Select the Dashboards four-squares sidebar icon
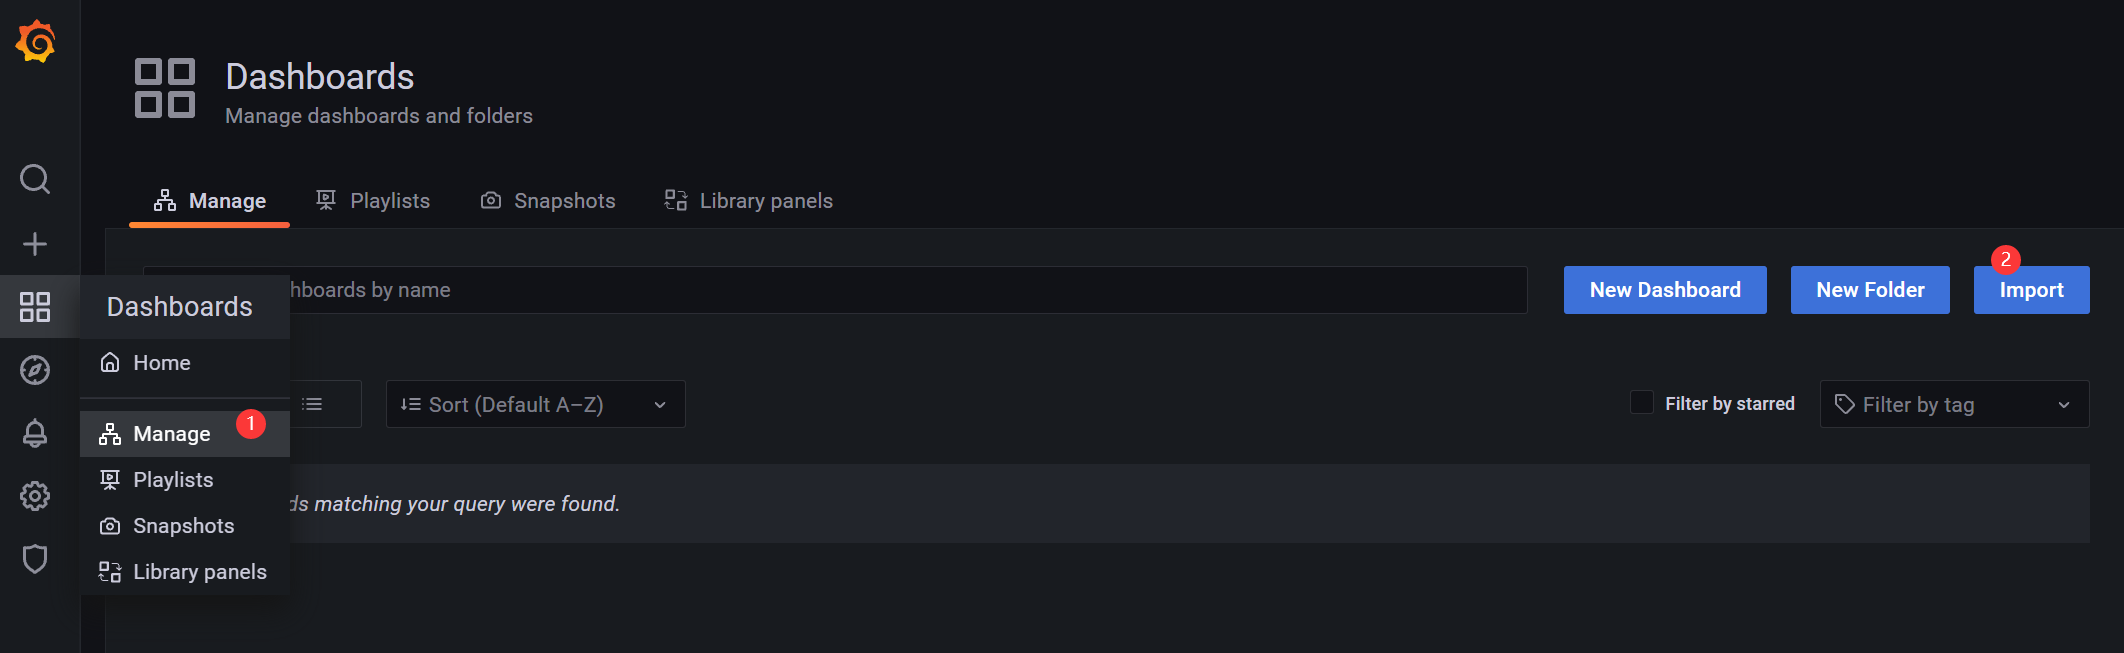The width and height of the screenshot is (2124, 653). coord(35,307)
